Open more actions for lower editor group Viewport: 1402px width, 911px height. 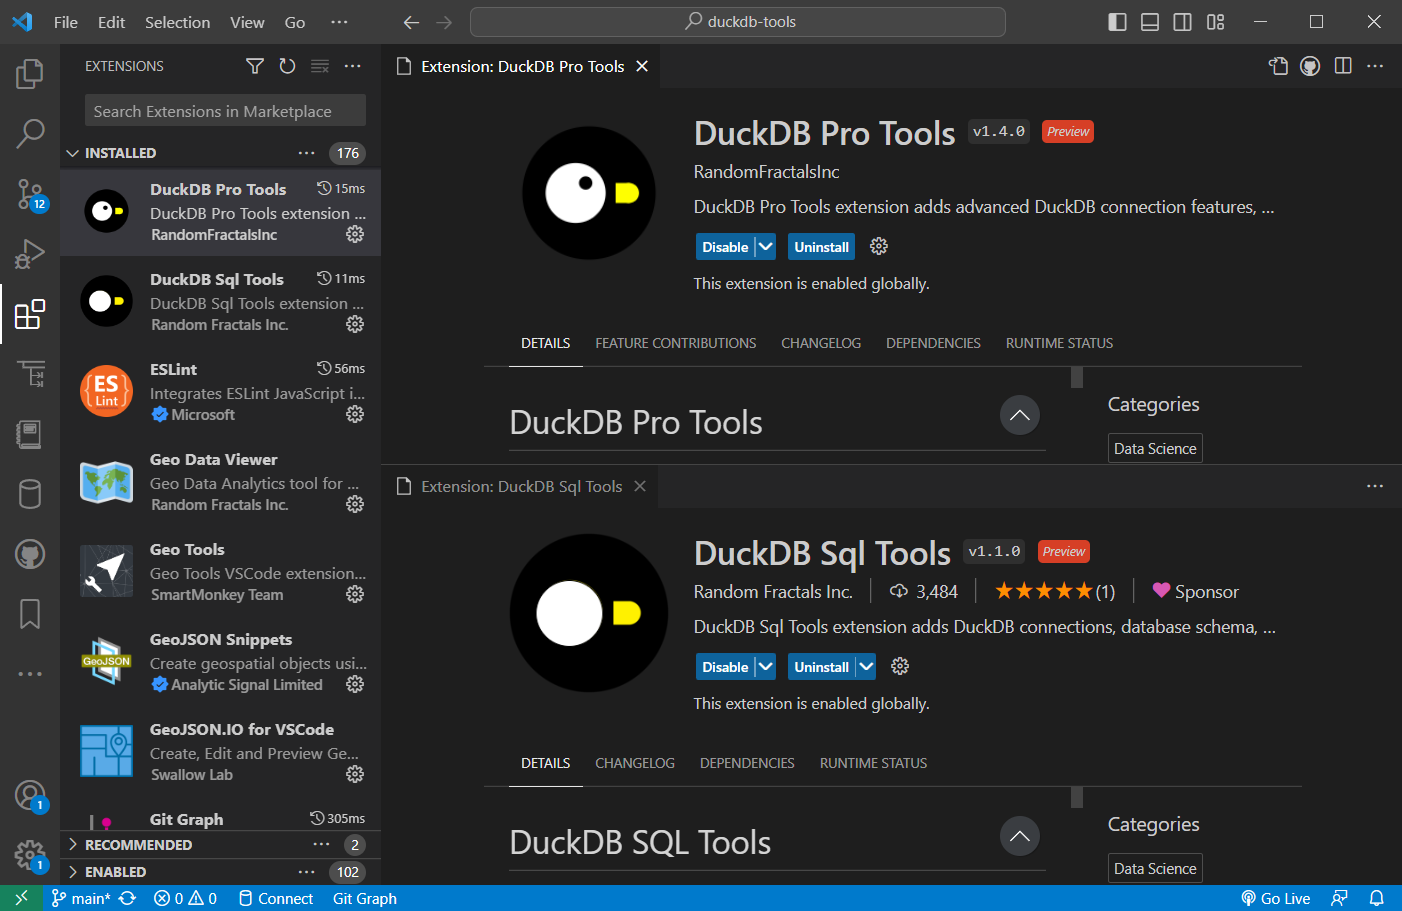coord(1375,486)
